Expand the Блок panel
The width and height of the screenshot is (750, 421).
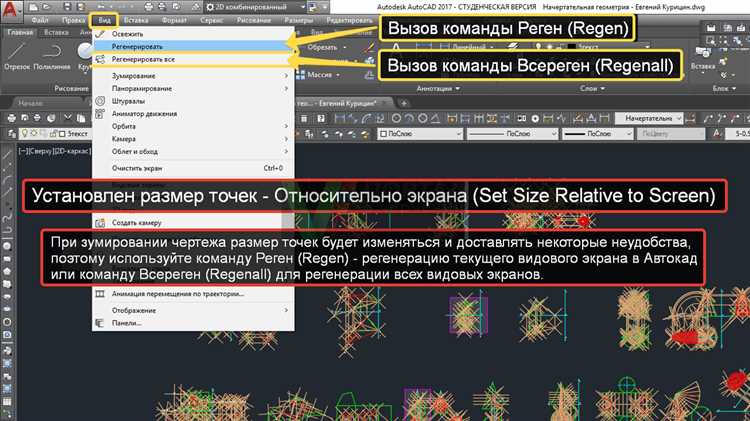click(x=724, y=89)
